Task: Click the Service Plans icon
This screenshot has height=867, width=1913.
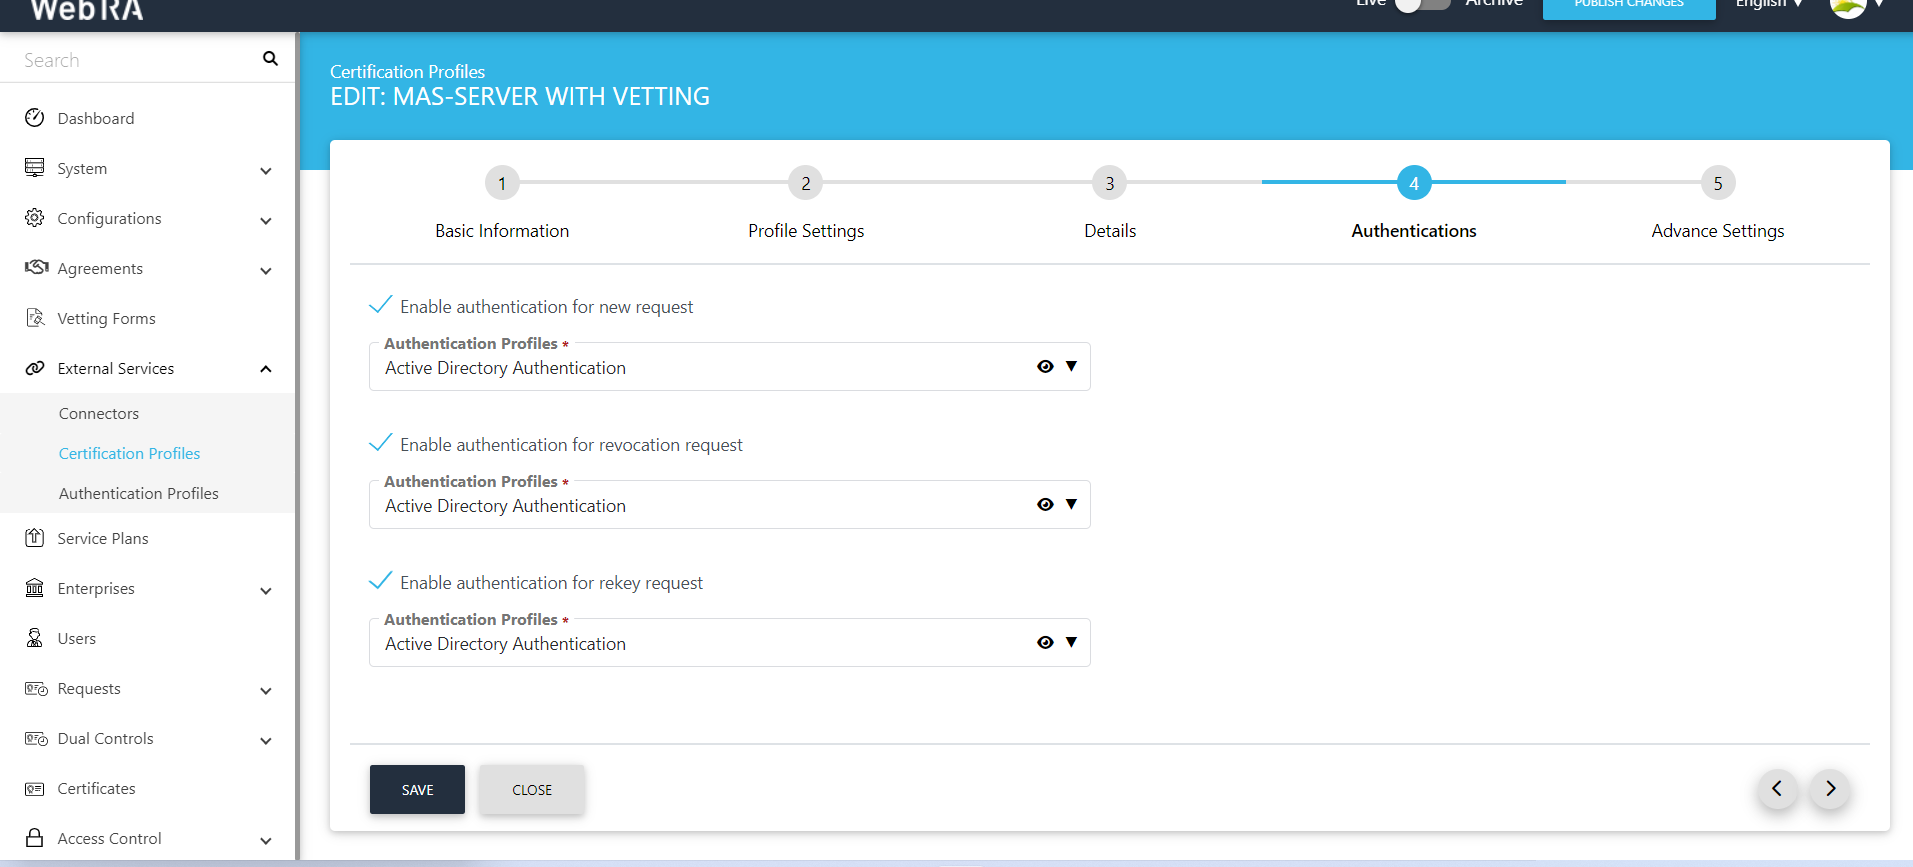Action: pos(35,538)
